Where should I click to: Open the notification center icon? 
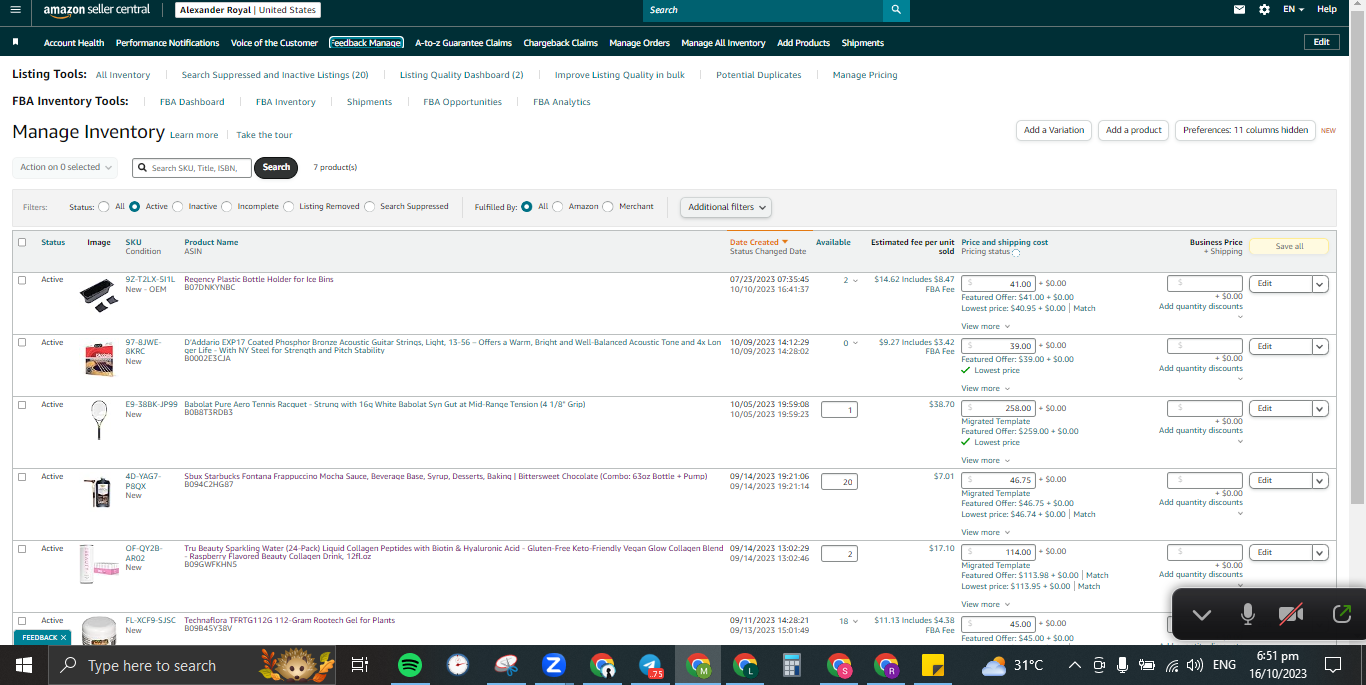point(1332,665)
